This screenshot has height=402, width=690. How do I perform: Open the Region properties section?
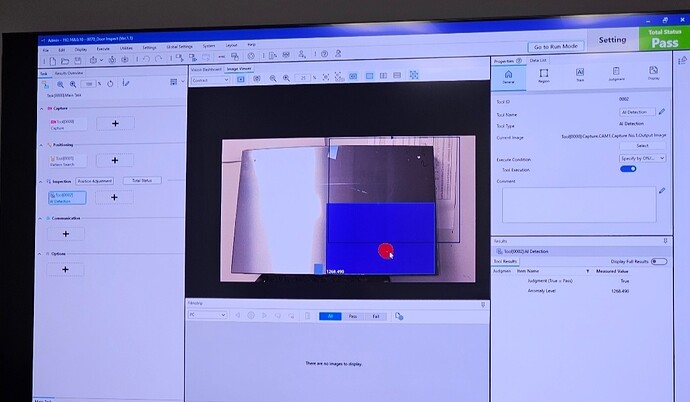(544, 76)
